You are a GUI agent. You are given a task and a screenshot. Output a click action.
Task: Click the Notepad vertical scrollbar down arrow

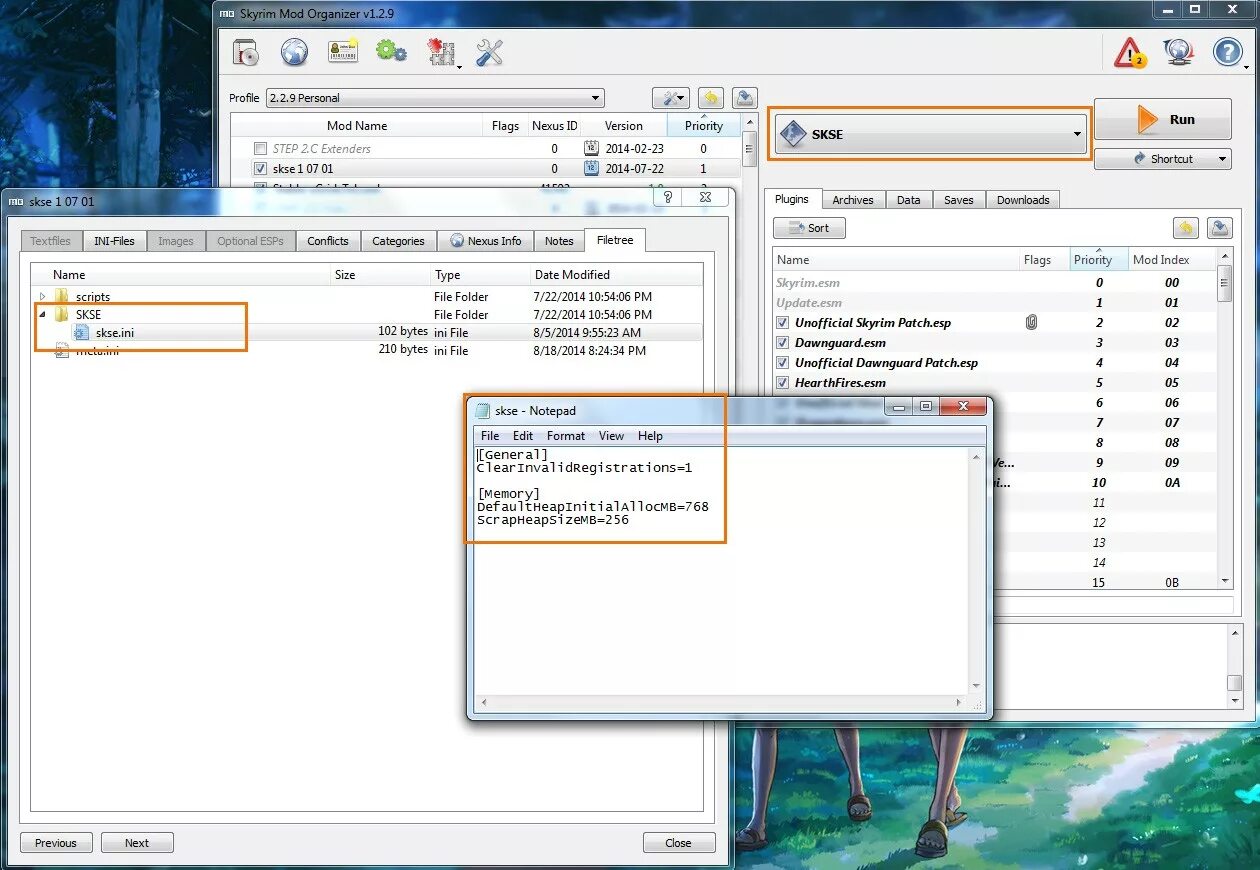click(x=977, y=686)
